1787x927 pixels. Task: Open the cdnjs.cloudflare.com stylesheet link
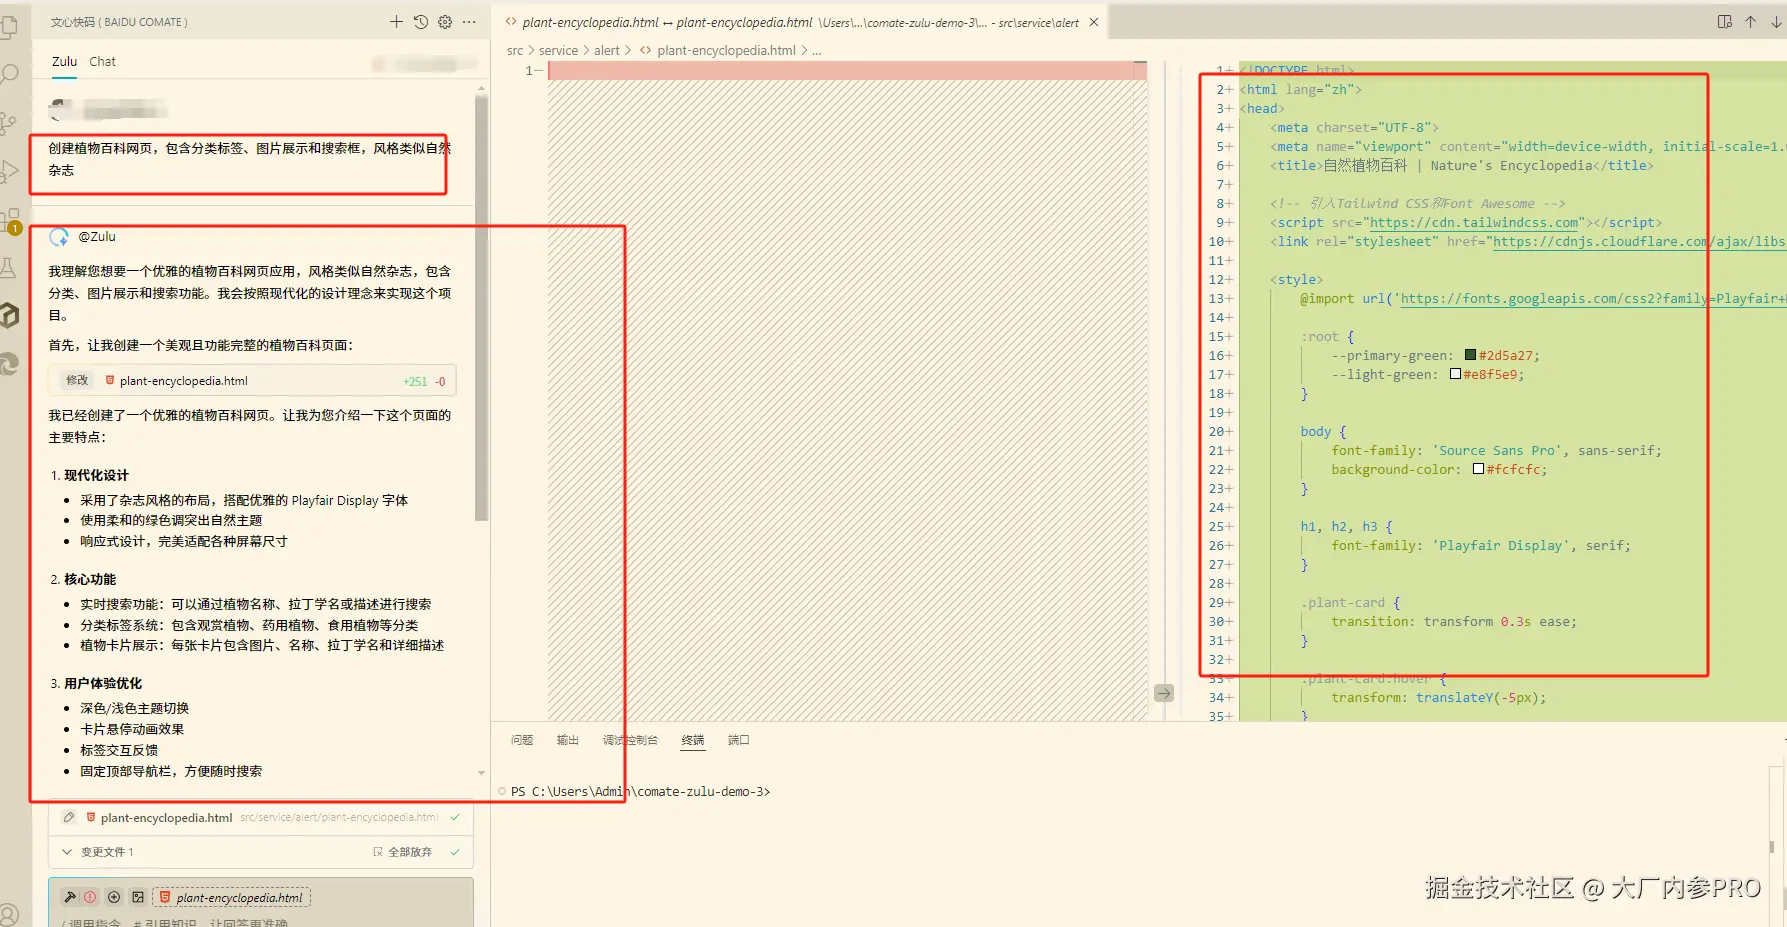[1639, 242]
